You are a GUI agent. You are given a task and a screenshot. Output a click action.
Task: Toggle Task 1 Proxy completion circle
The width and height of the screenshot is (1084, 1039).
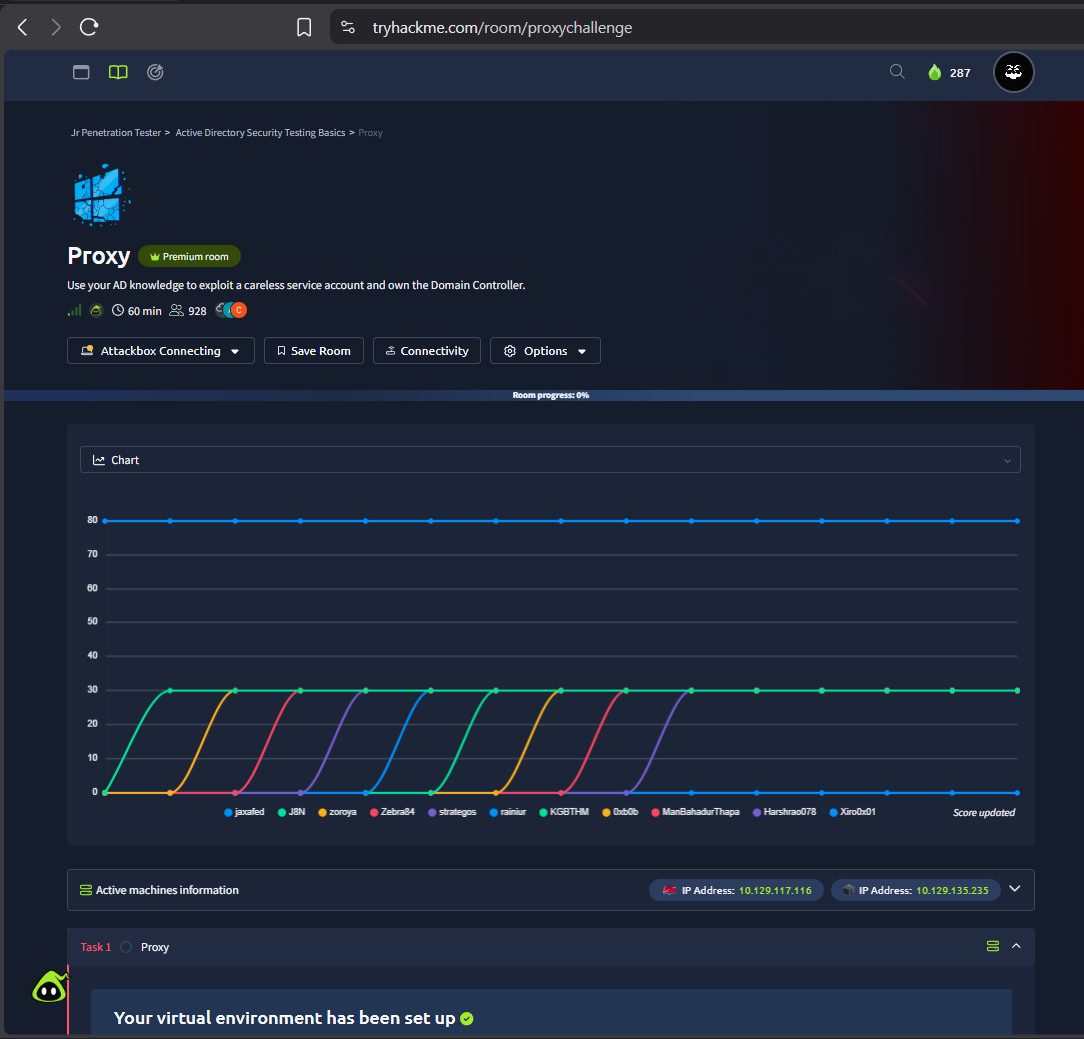(126, 947)
